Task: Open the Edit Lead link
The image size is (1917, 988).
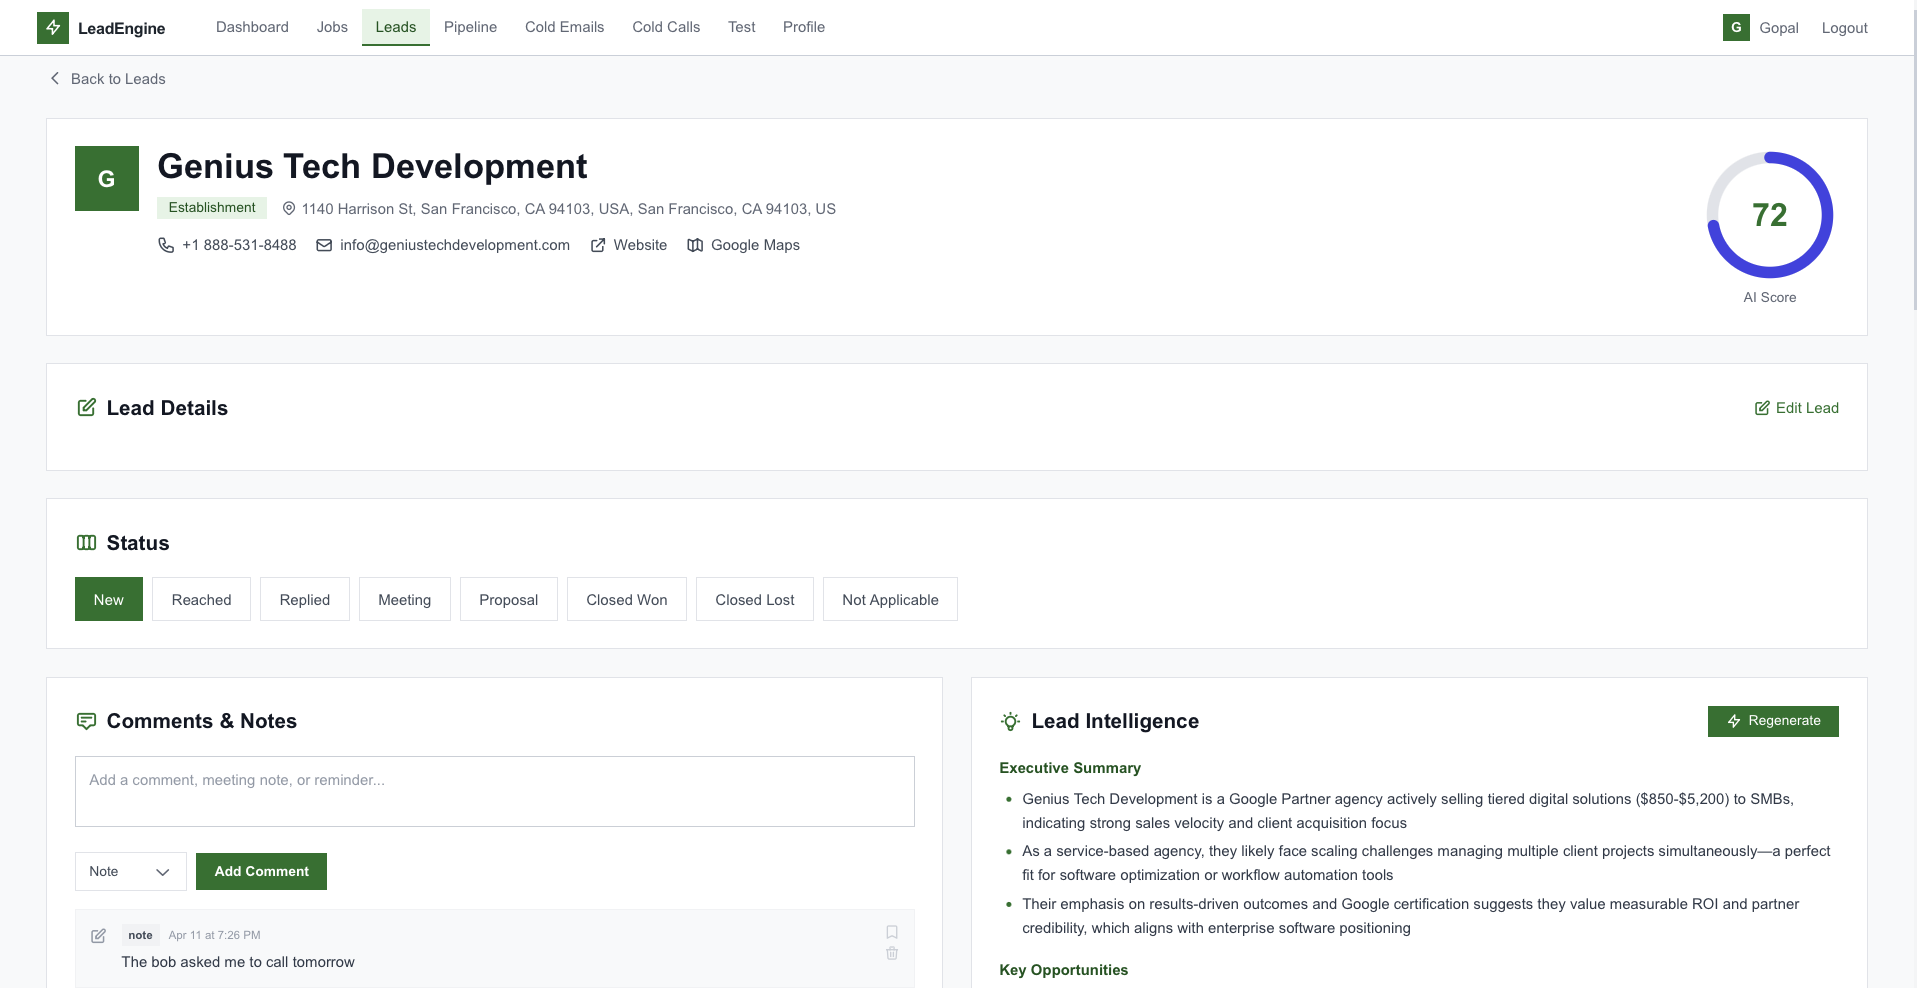Action: (x=1796, y=408)
